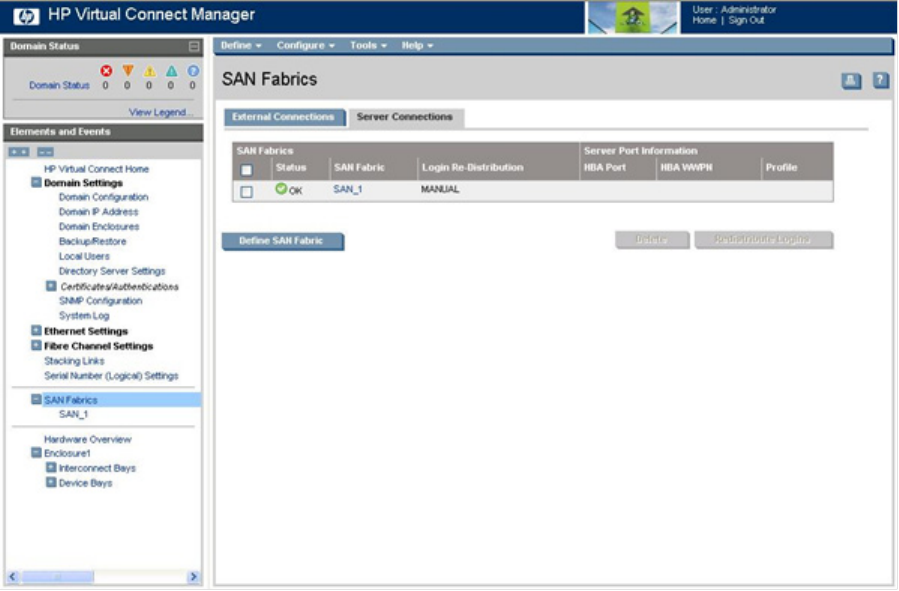Click the HP logo in header
Viewport: 899px width, 591px height.
coord(28,16)
